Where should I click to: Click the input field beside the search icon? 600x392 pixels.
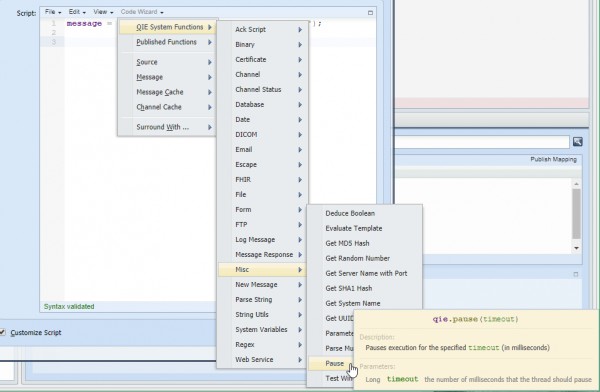coord(482,142)
